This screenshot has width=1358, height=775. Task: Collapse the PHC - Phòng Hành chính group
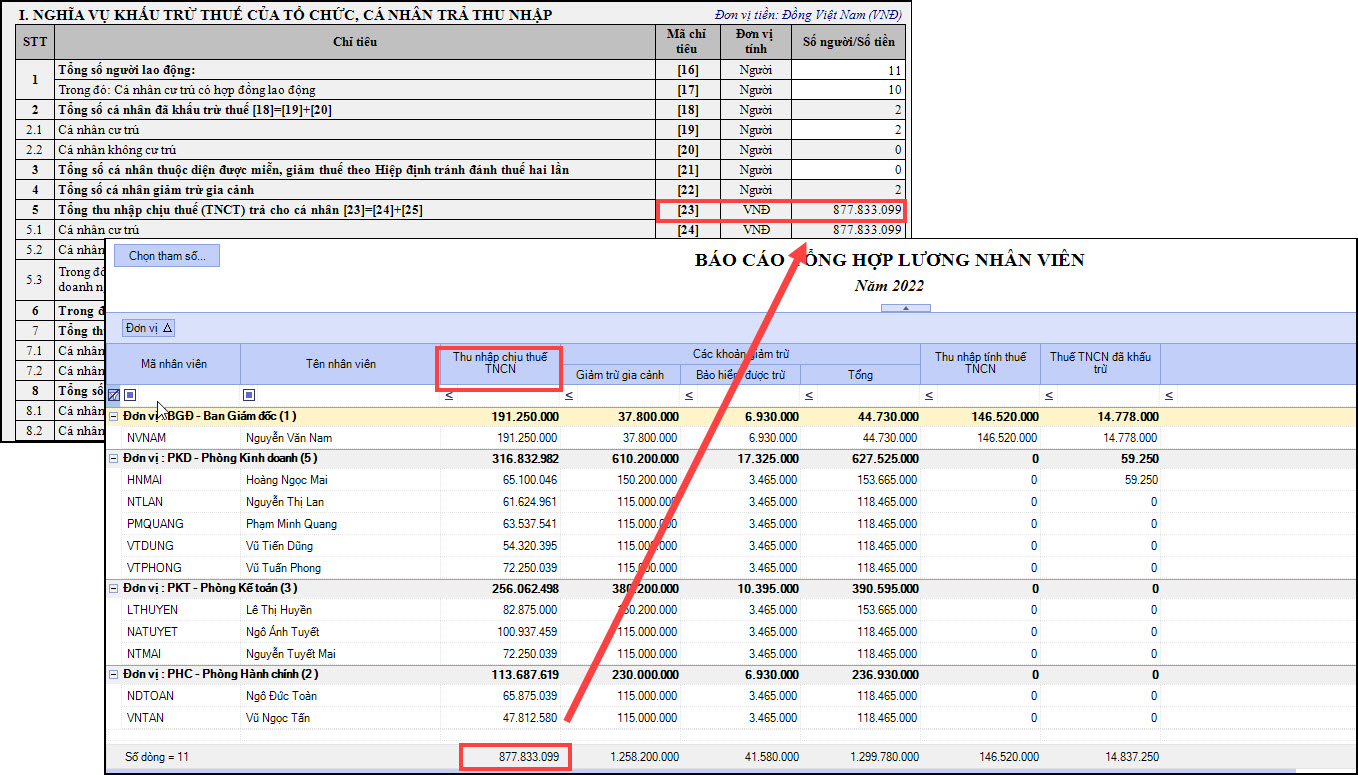coord(114,674)
